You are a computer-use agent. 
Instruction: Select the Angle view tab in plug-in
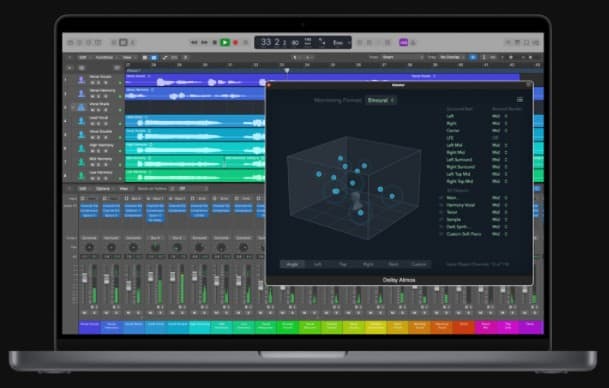pos(292,264)
